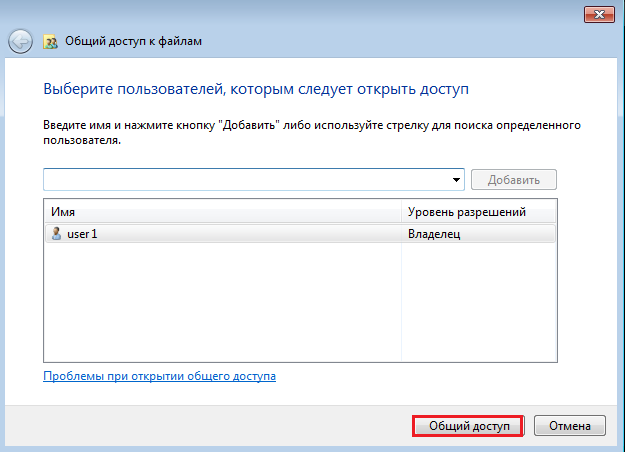Sort by Уровень разрешений column header
The height and width of the screenshot is (452, 625).
coord(478,213)
